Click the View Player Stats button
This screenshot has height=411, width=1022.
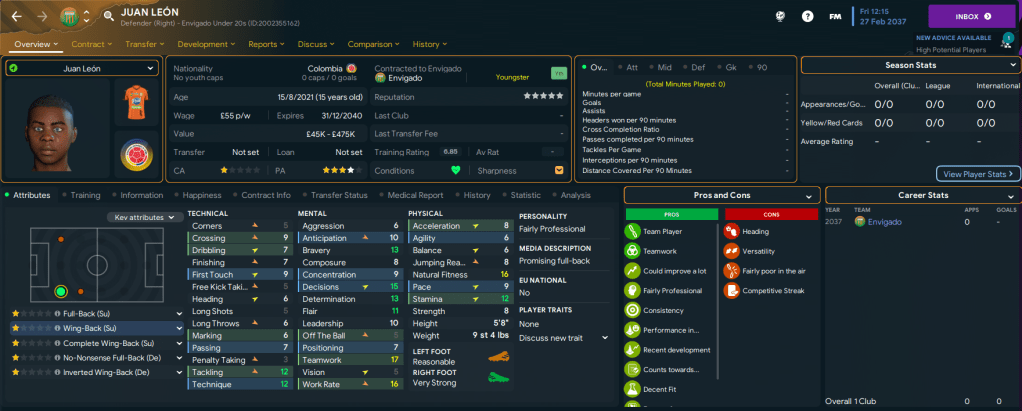(x=977, y=173)
